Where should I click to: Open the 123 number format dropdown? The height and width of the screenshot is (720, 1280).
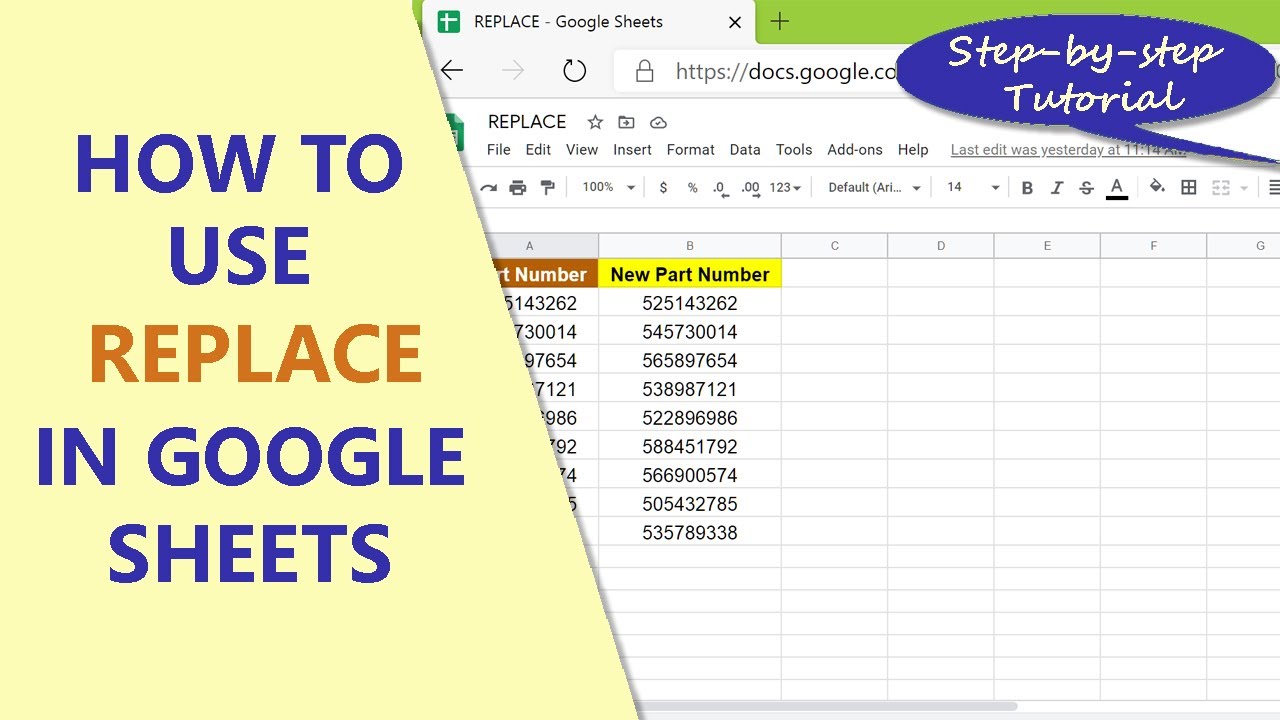(786, 187)
